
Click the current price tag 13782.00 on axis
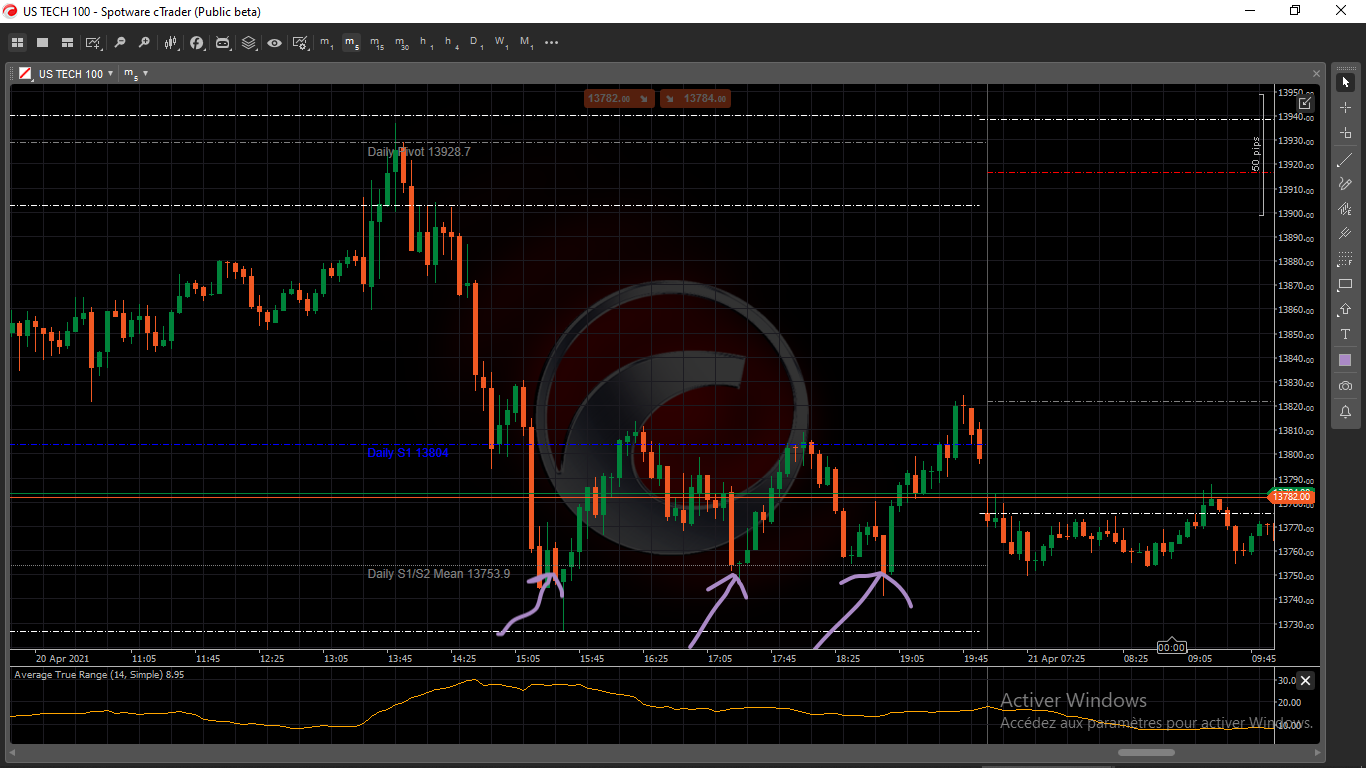click(1291, 496)
